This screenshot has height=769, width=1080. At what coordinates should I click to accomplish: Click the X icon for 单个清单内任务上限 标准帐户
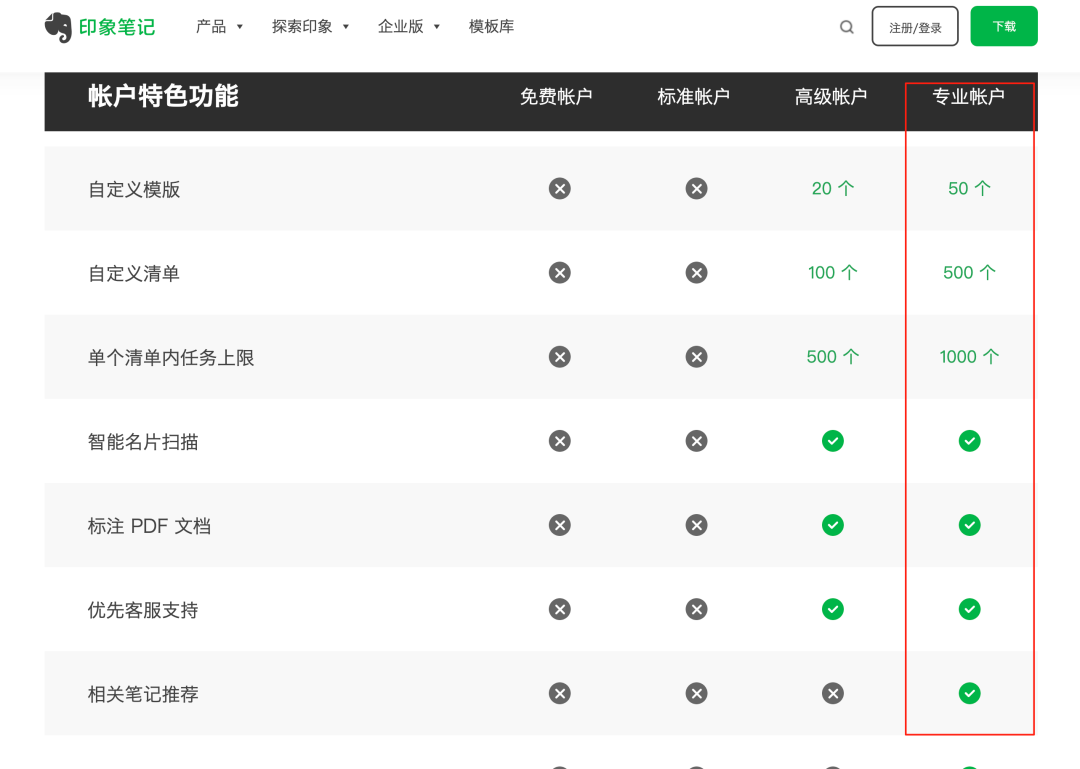[696, 356]
